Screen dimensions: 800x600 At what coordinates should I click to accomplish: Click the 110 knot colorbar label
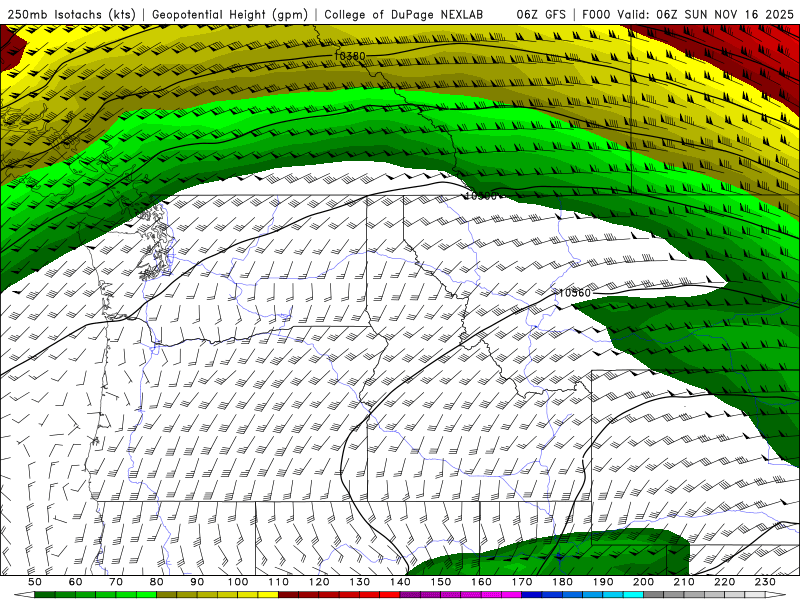[x=279, y=582]
